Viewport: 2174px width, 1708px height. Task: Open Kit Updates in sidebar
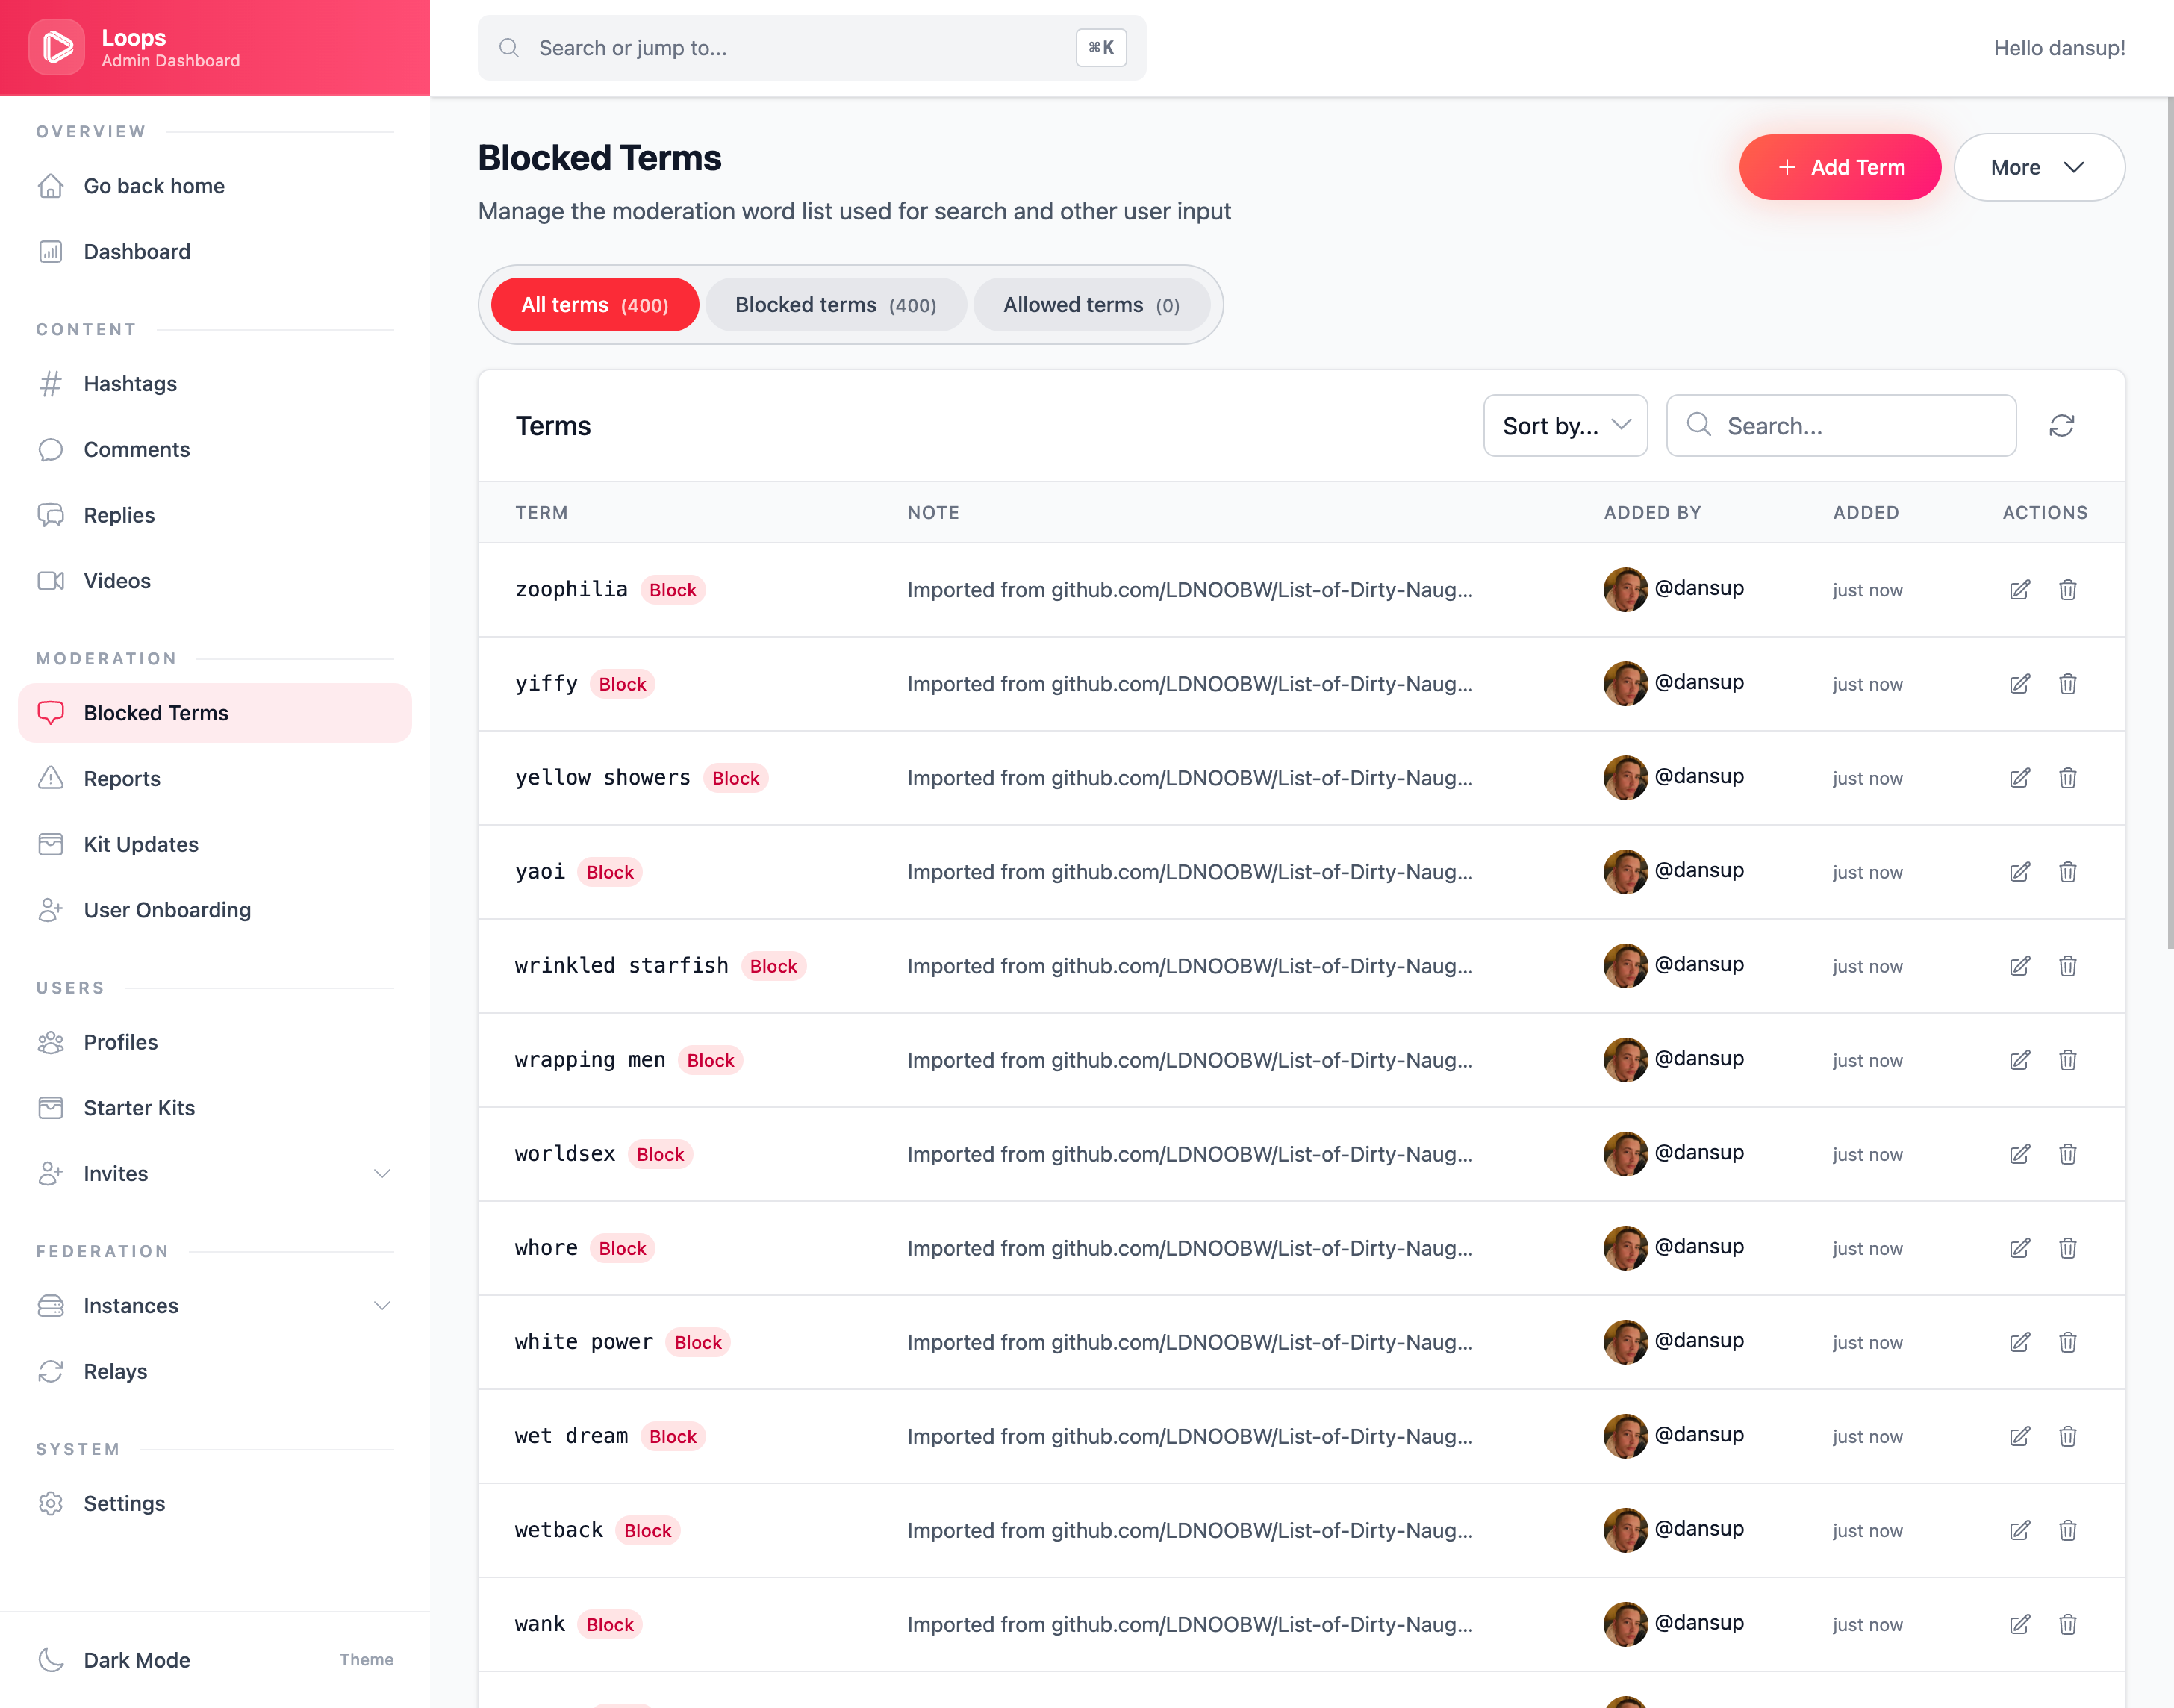215,845
